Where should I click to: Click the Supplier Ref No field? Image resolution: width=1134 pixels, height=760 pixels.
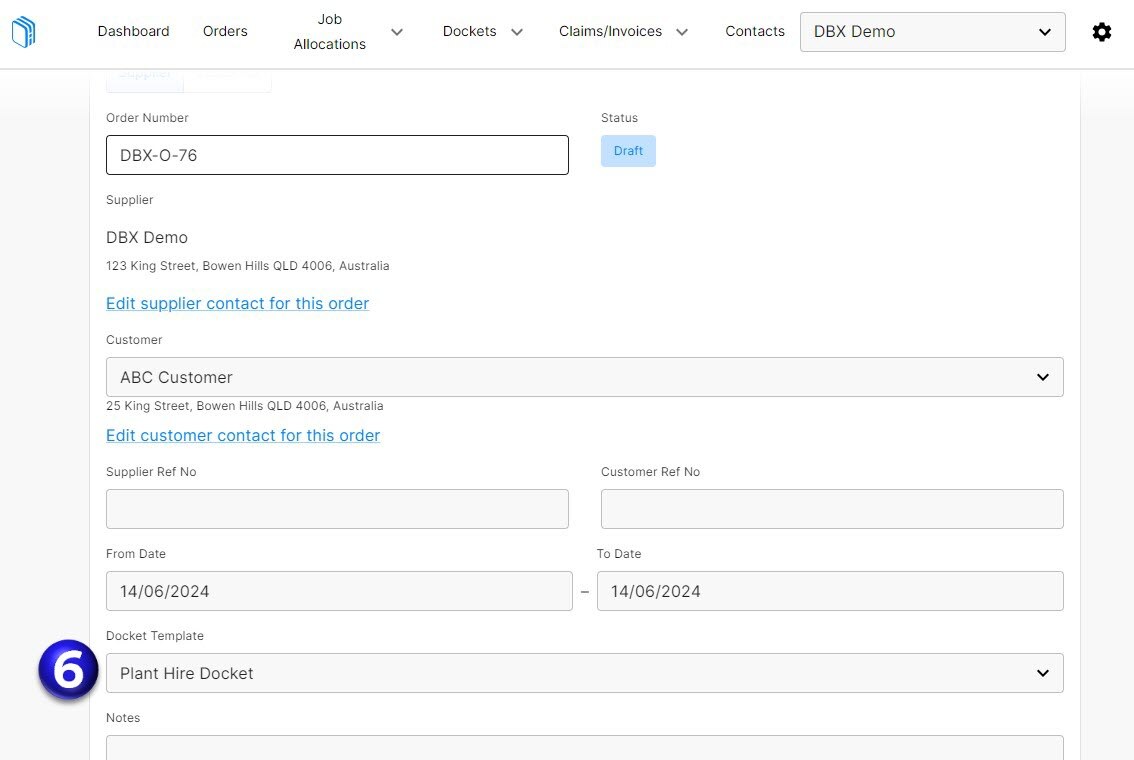pos(337,508)
